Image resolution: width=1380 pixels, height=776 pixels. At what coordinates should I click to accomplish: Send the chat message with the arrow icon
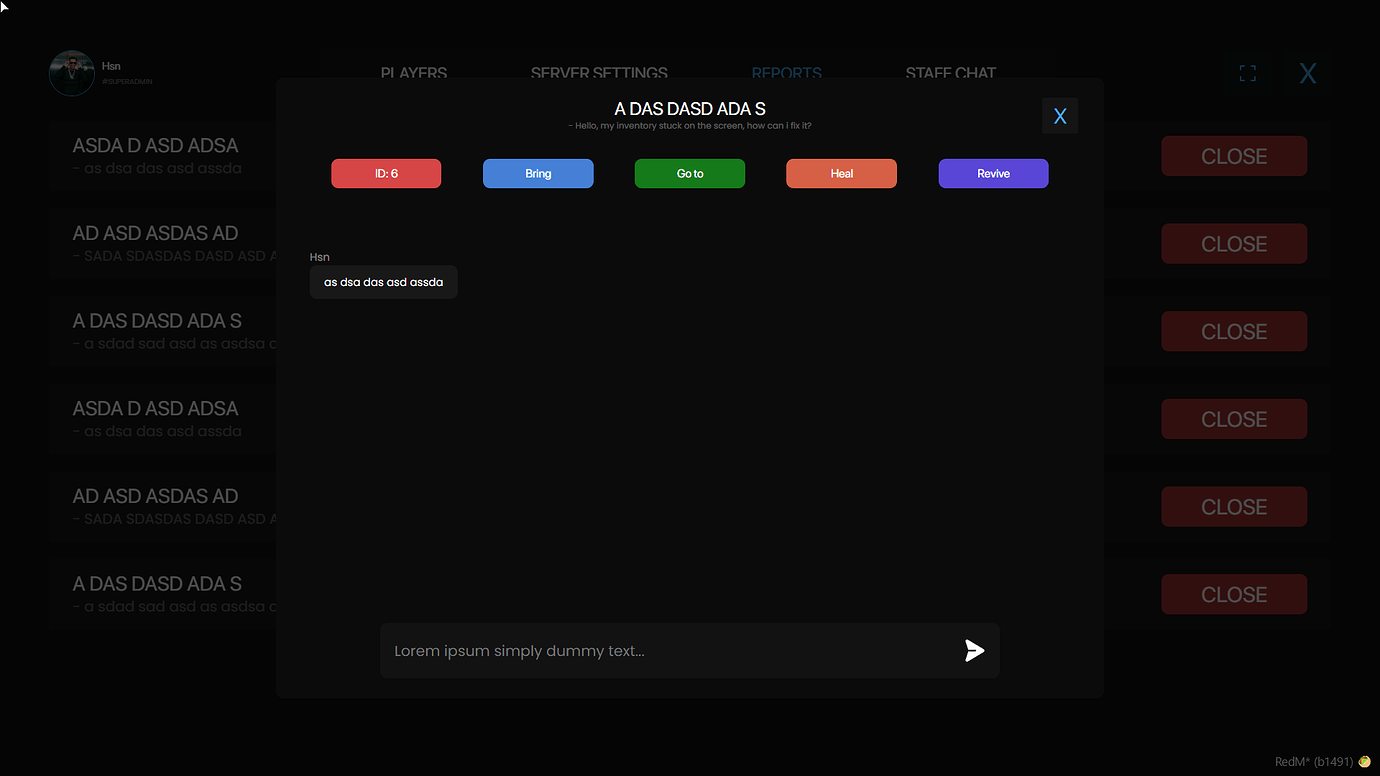coord(973,650)
